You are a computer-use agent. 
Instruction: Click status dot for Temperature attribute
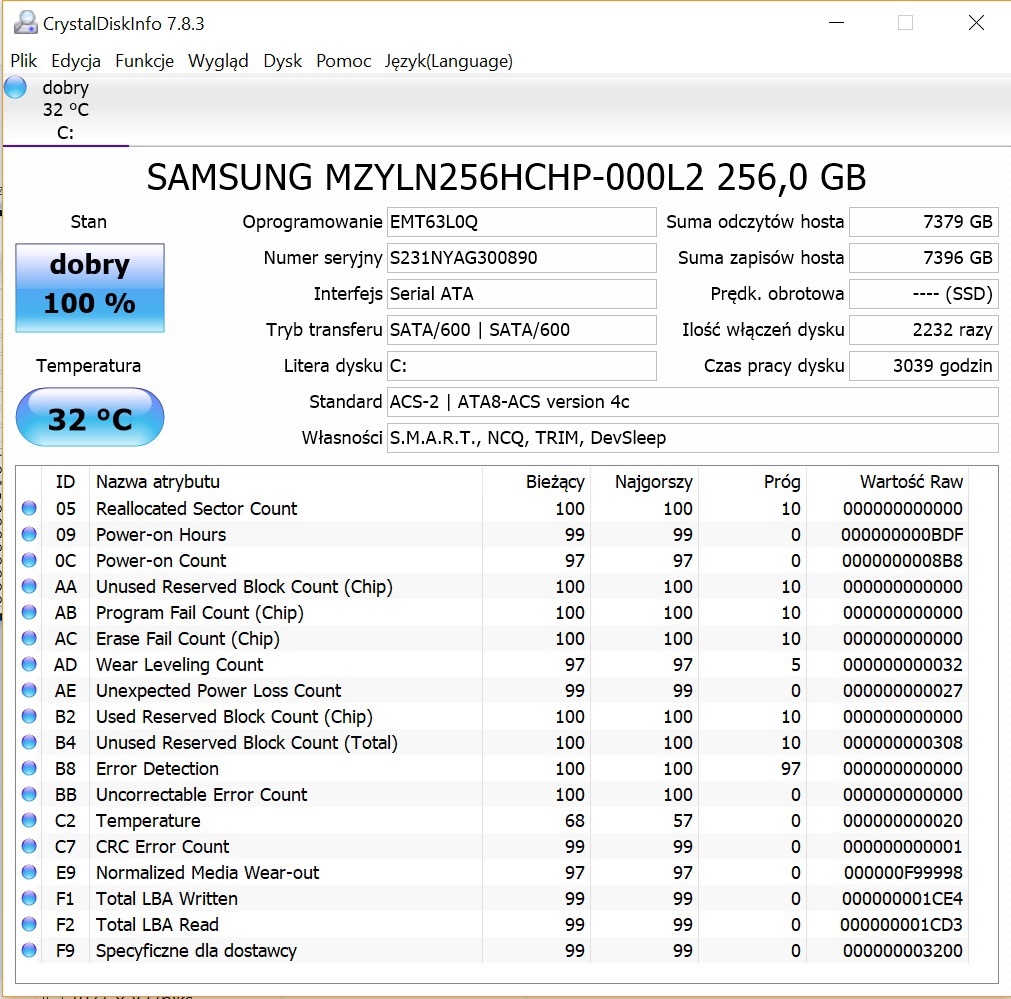(x=29, y=820)
